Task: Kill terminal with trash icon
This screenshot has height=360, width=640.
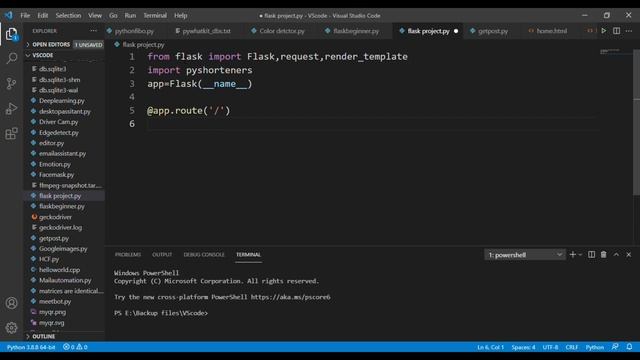Action: (x=604, y=255)
